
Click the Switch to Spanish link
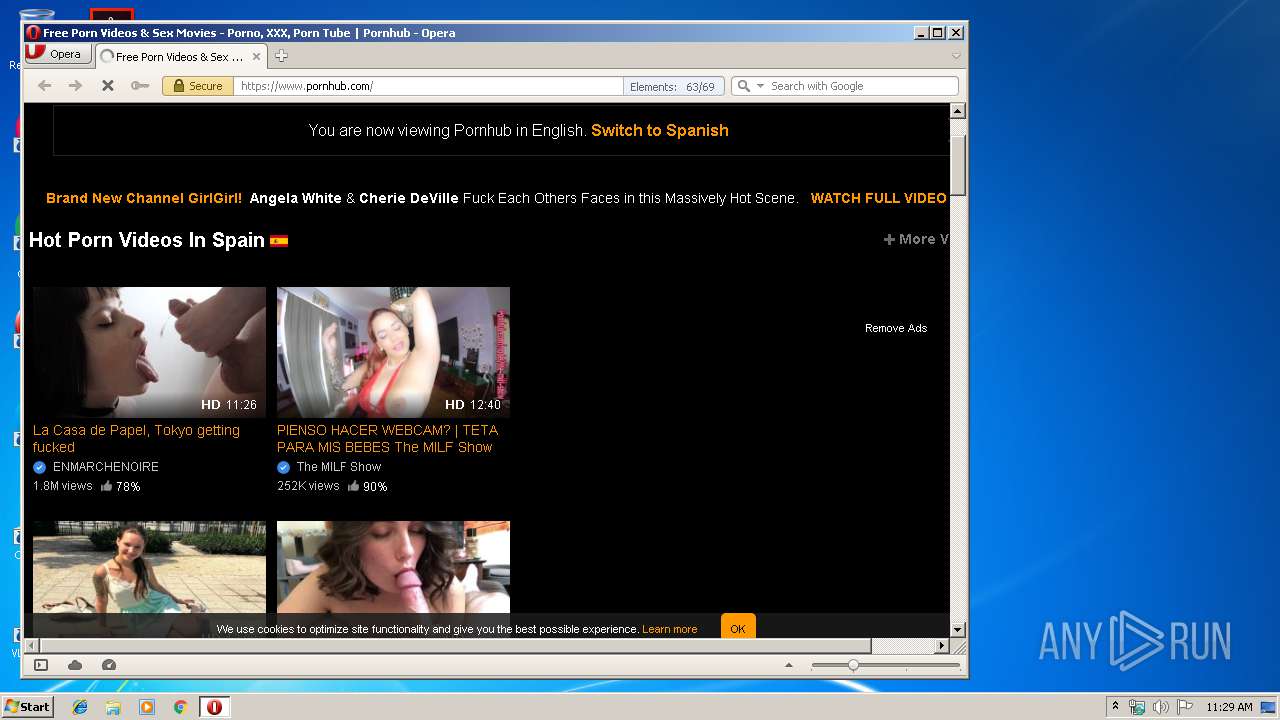pos(659,130)
